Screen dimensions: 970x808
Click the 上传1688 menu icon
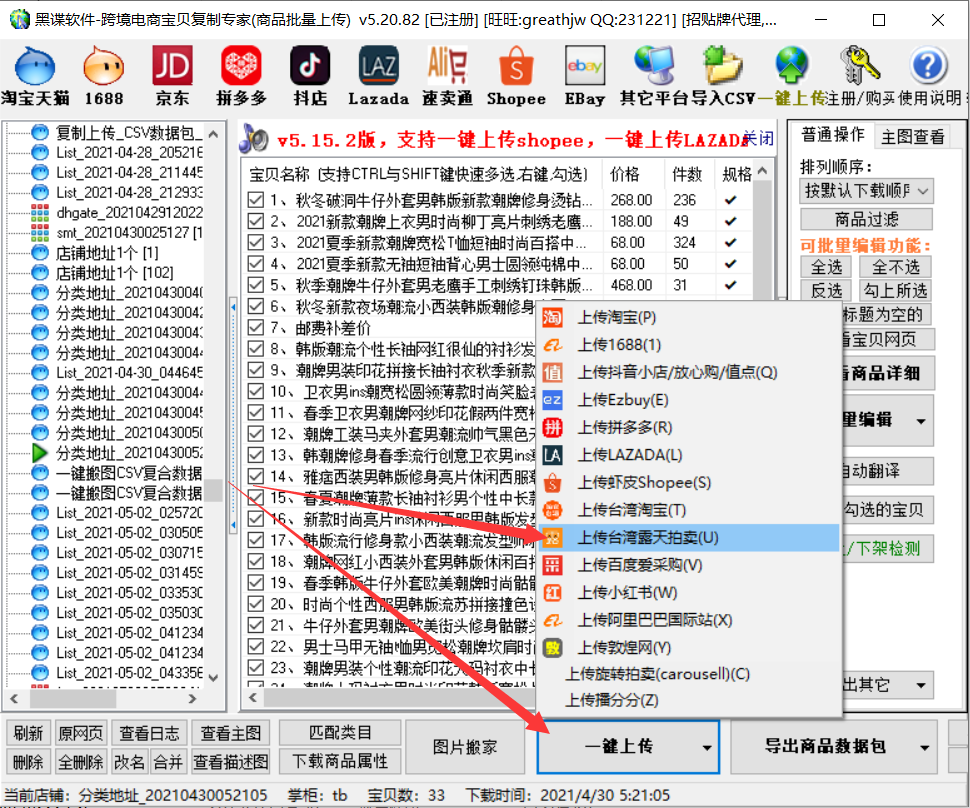tap(552, 345)
